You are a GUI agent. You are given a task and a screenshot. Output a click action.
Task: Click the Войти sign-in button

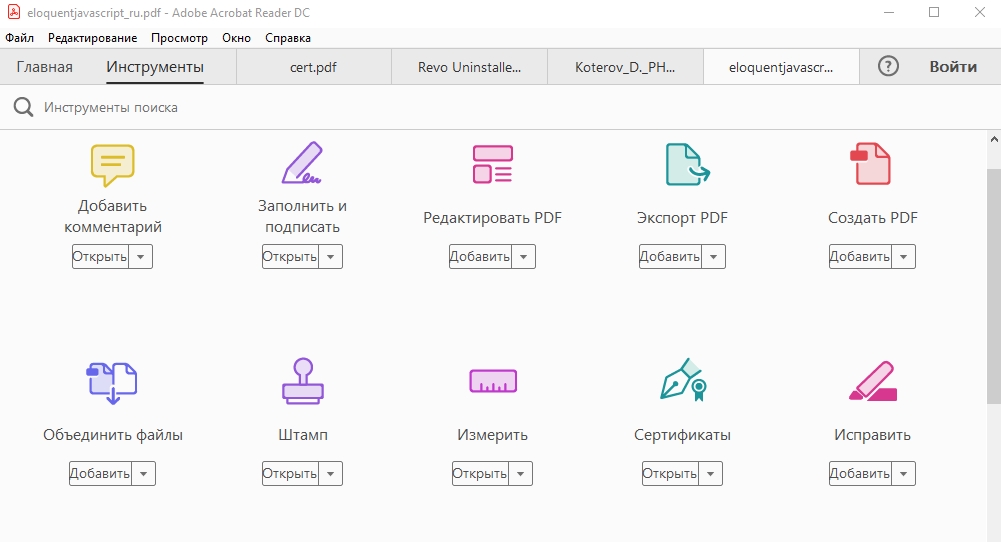coord(953,66)
